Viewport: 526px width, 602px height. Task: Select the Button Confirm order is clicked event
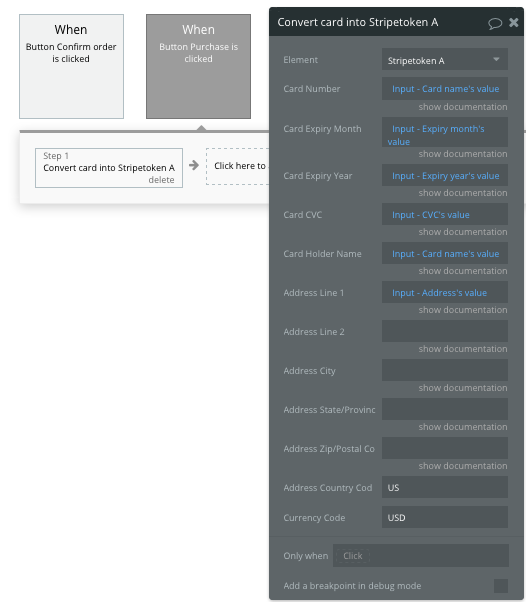[x=71, y=66]
